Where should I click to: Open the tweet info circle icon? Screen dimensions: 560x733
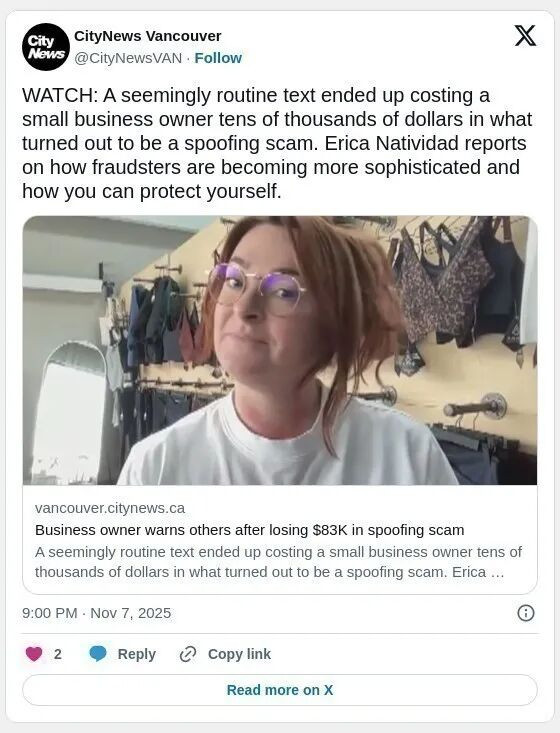pyautogui.click(x=526, y=613)
